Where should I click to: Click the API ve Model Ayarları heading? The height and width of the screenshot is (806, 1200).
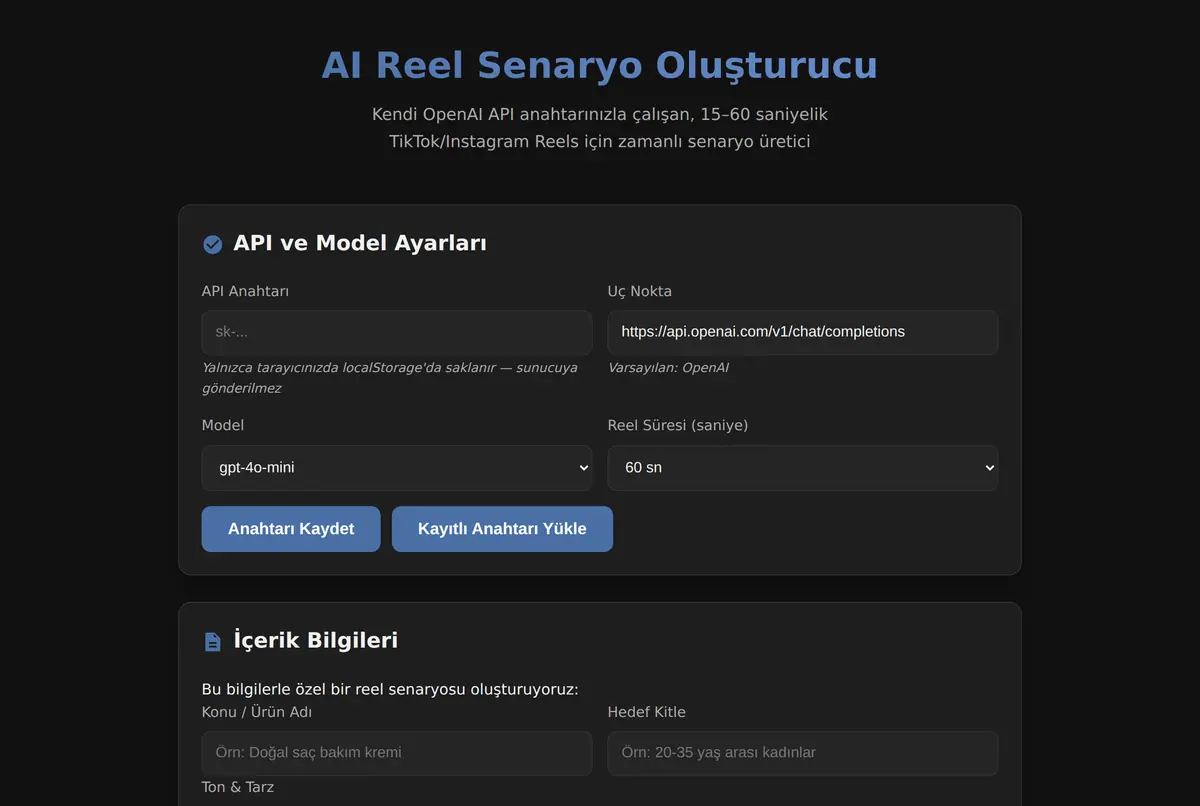pyautogui.click(x=360, y=243)
